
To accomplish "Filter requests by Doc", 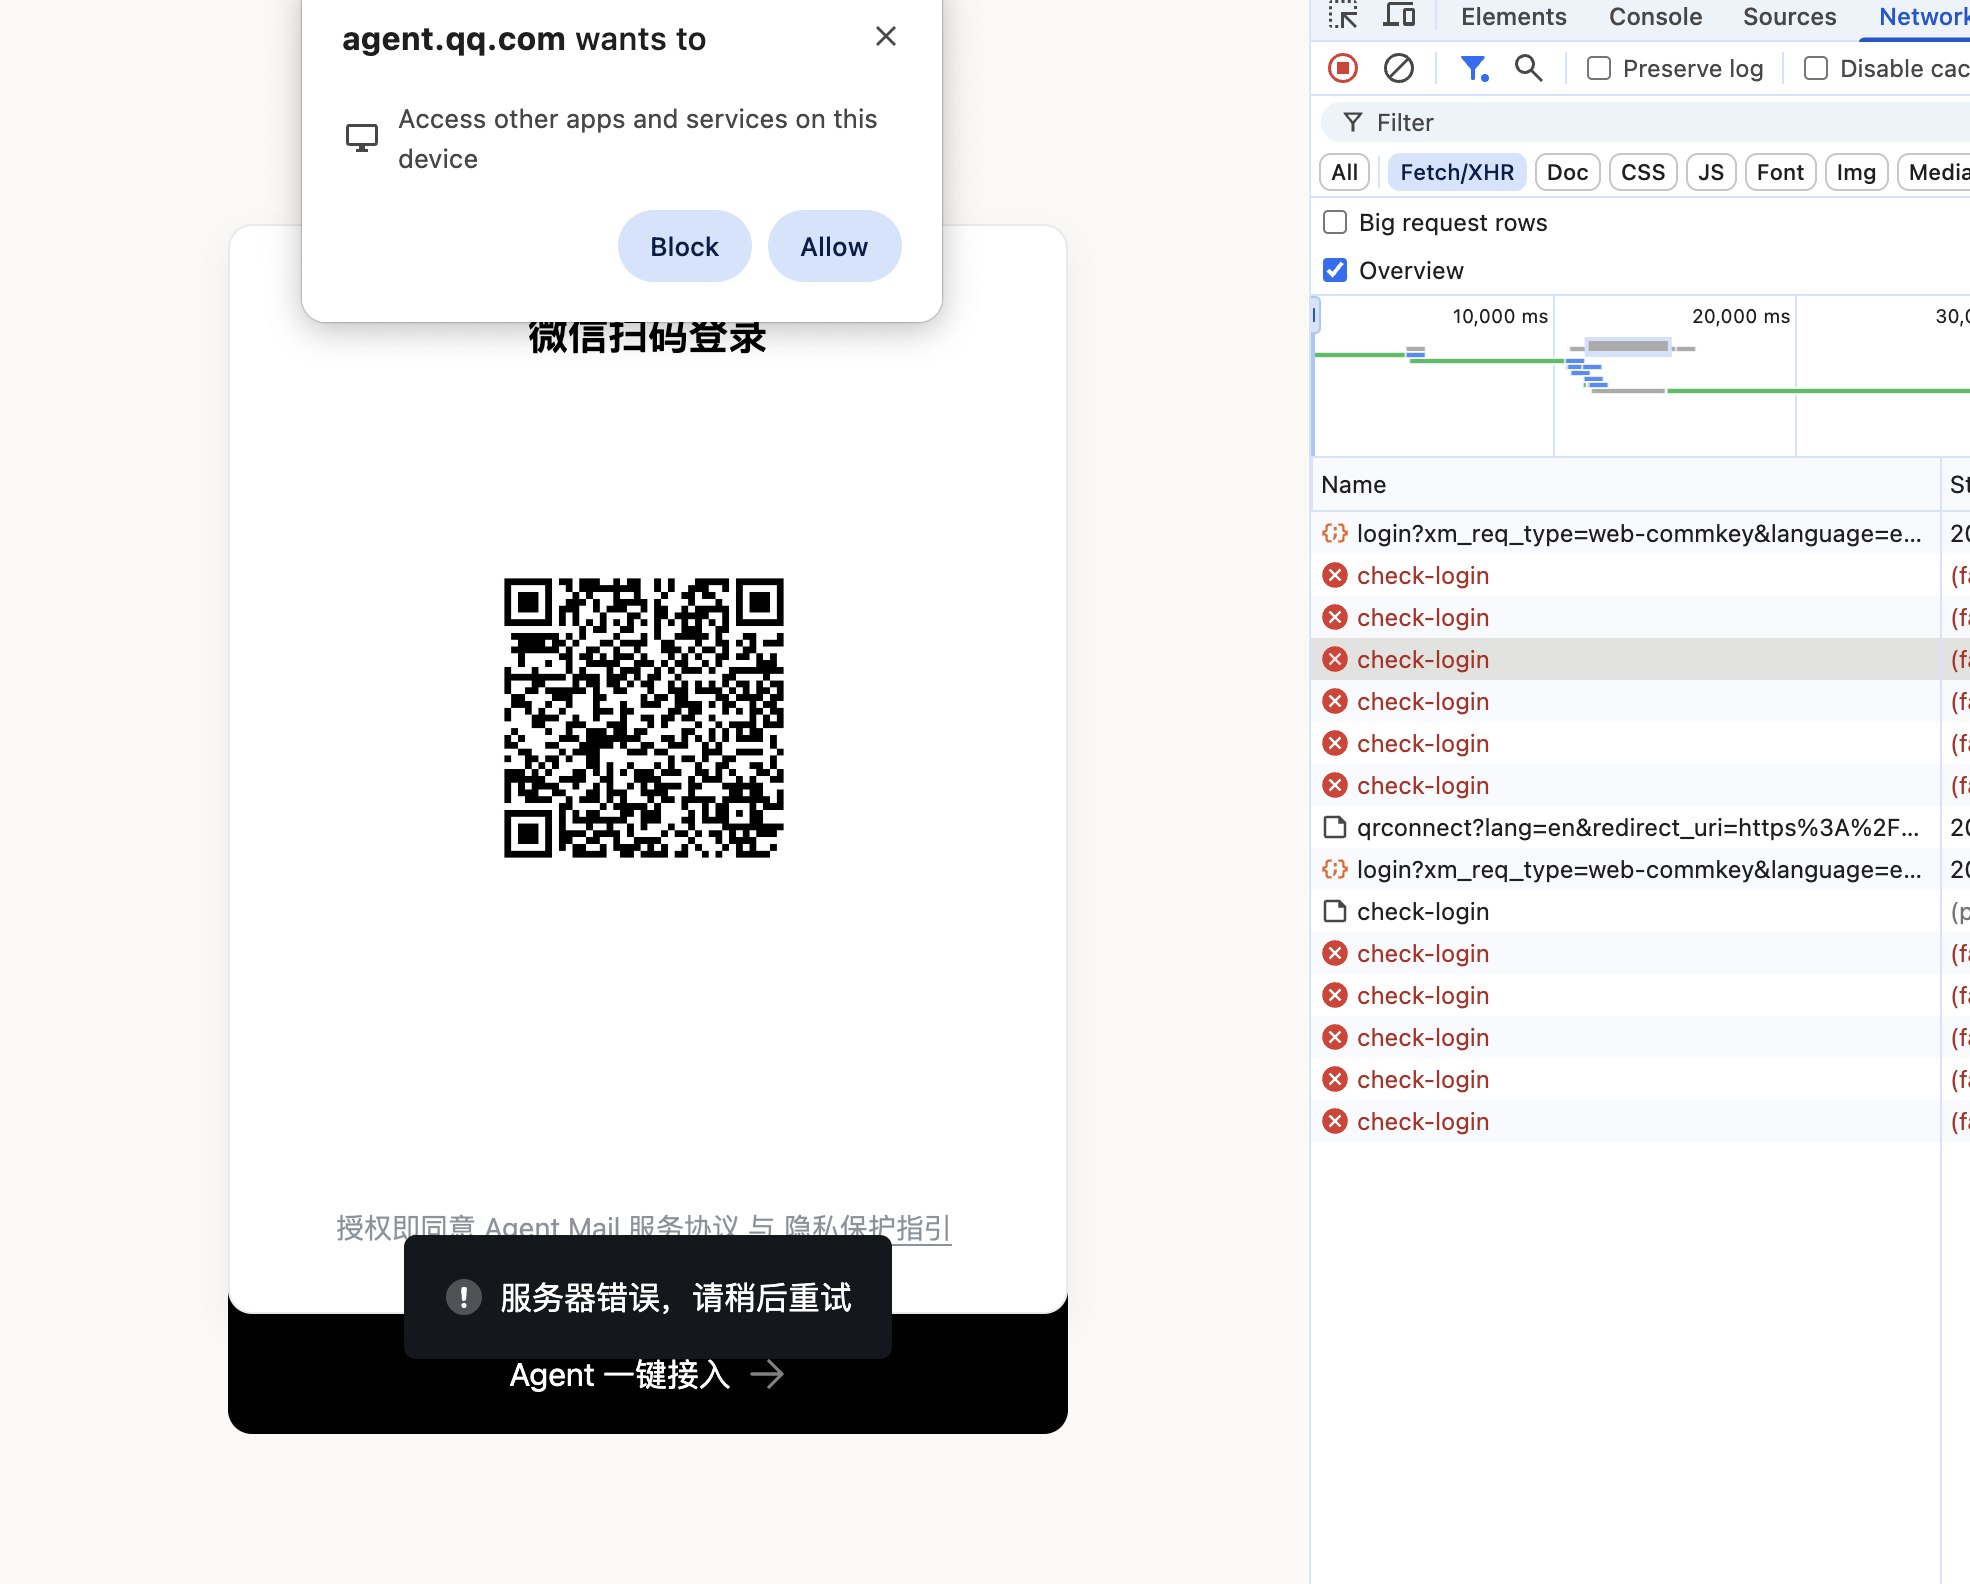I will click(1567, 172).
